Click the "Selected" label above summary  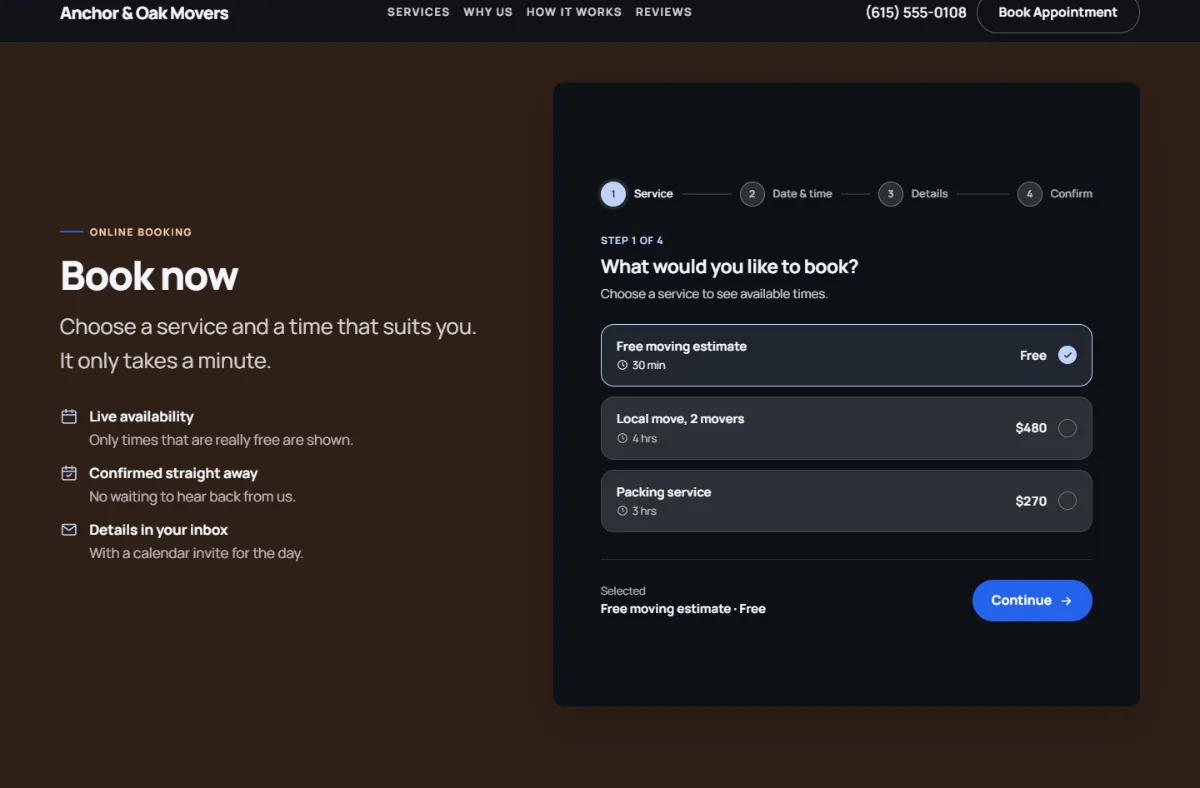623,591
